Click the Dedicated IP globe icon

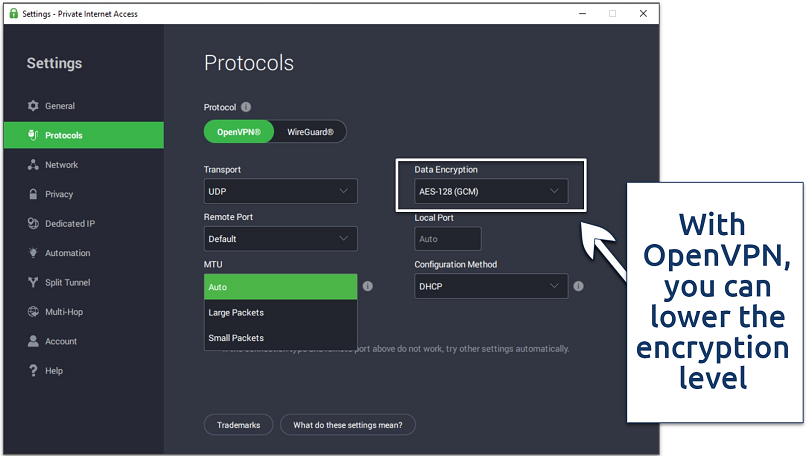(33, 224)
